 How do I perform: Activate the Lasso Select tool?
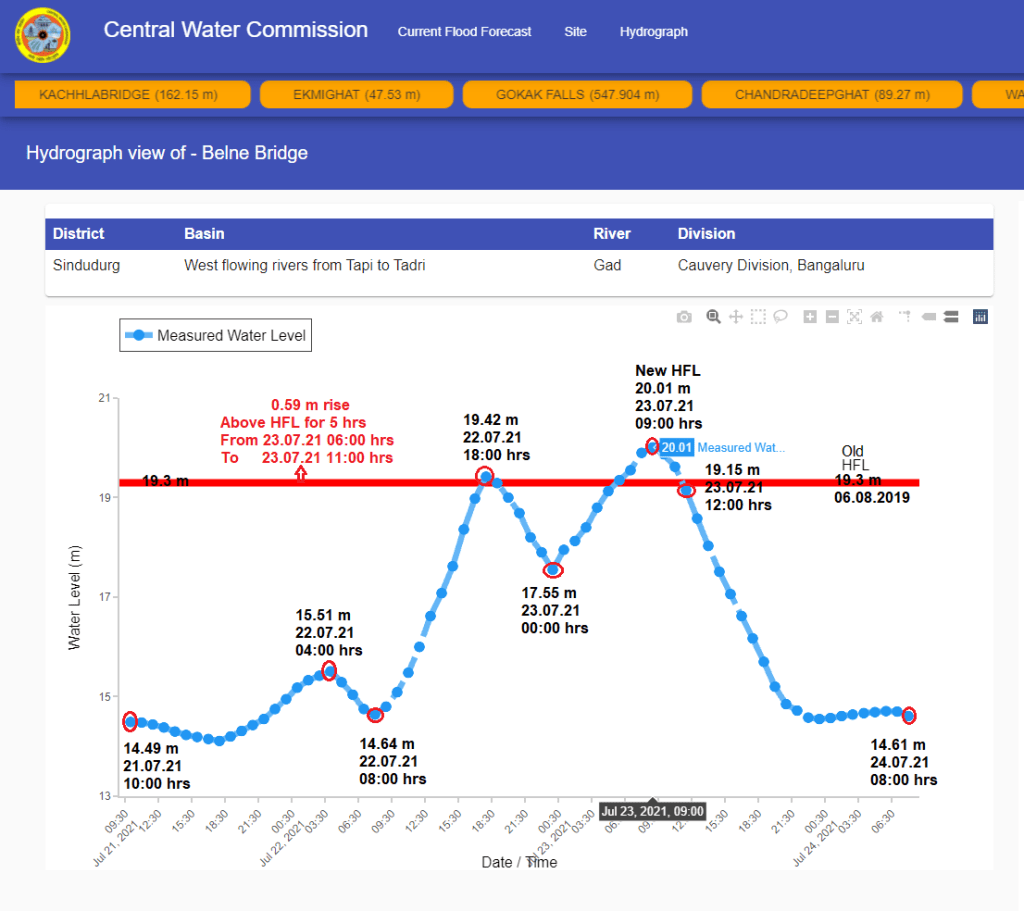[780, 317]
